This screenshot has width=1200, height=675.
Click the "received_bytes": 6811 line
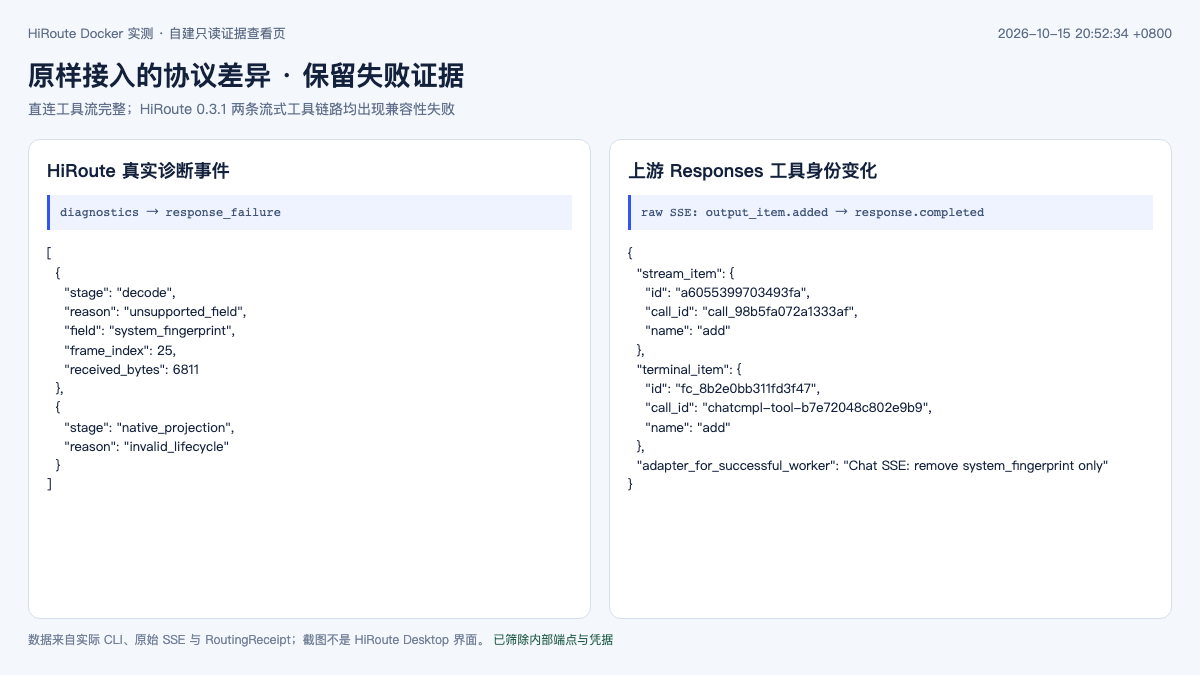pyautogui.click(x=132, y=369)
